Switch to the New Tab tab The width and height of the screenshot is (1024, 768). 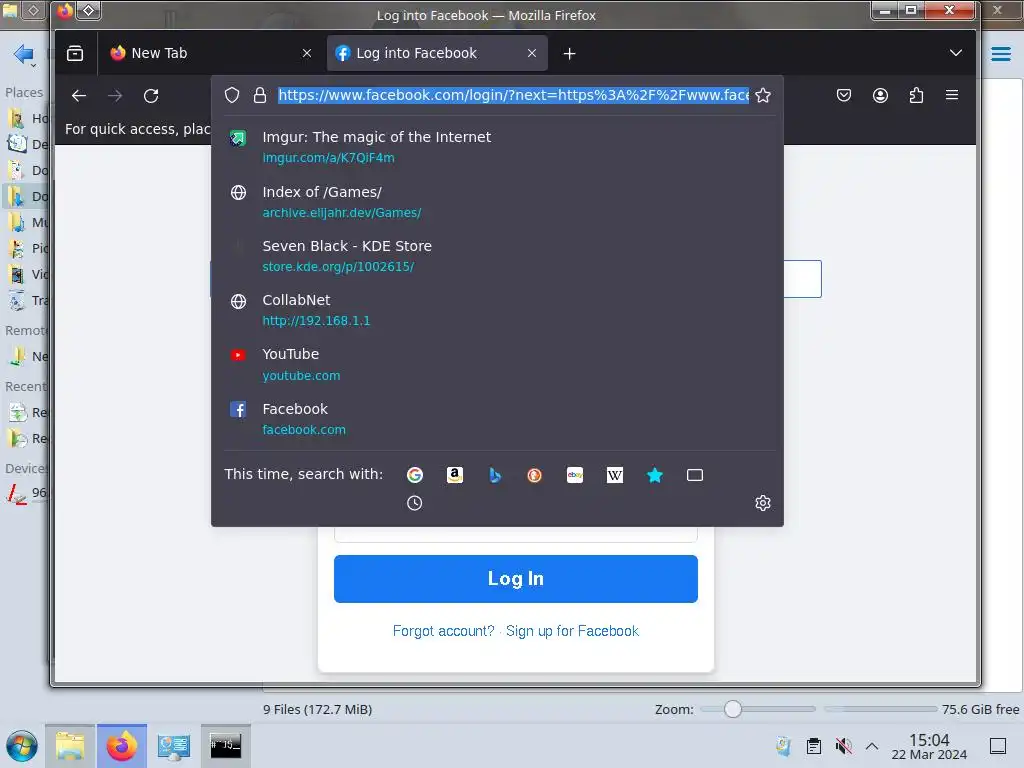tap(211, 54)
